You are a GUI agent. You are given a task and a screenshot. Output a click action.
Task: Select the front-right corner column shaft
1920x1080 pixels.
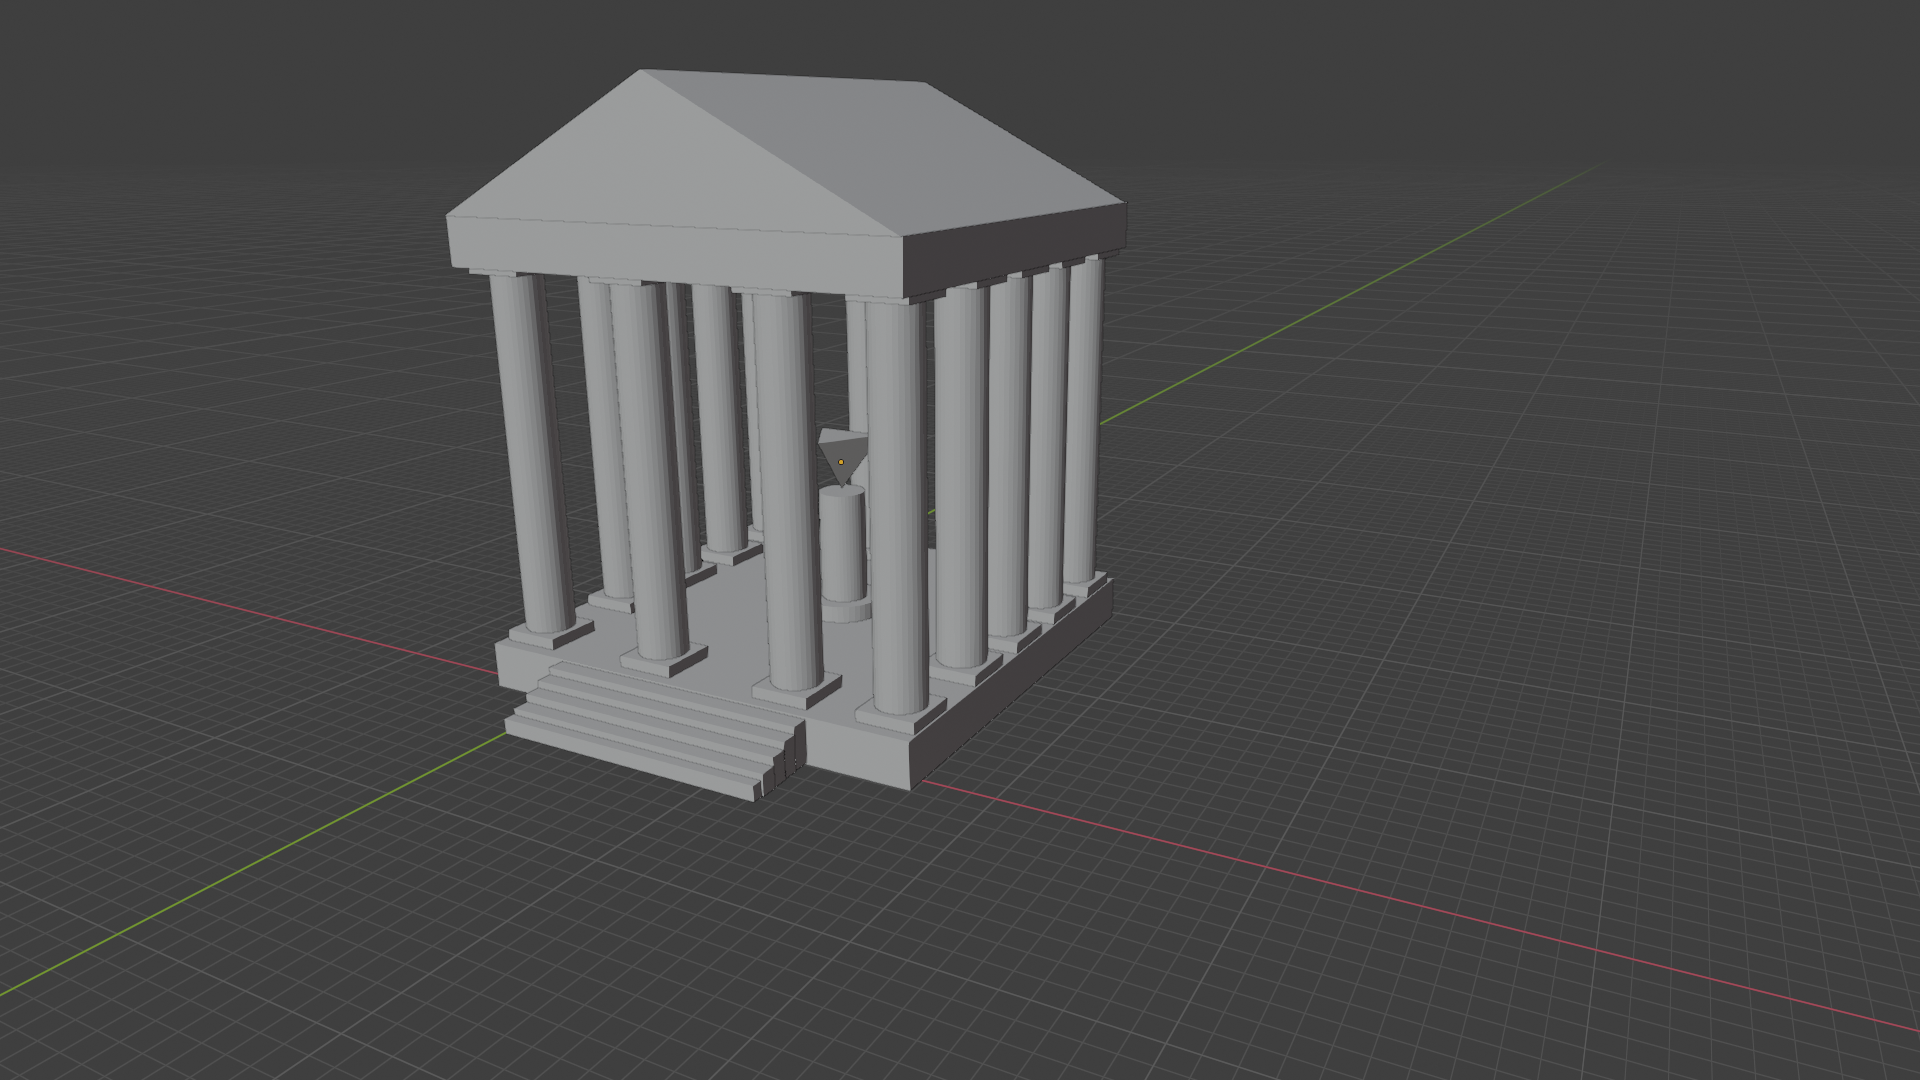pos(897,500)
